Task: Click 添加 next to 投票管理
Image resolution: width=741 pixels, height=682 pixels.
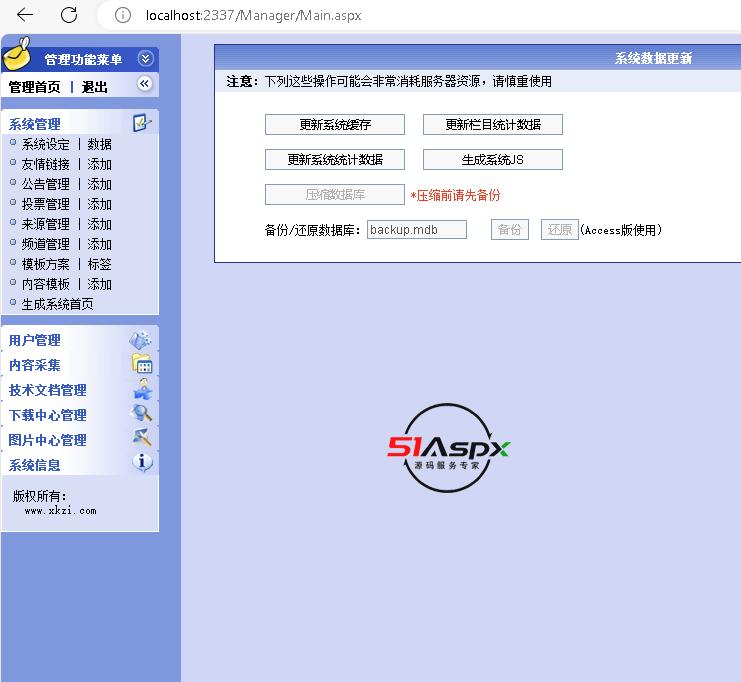Action: [99, 204]
